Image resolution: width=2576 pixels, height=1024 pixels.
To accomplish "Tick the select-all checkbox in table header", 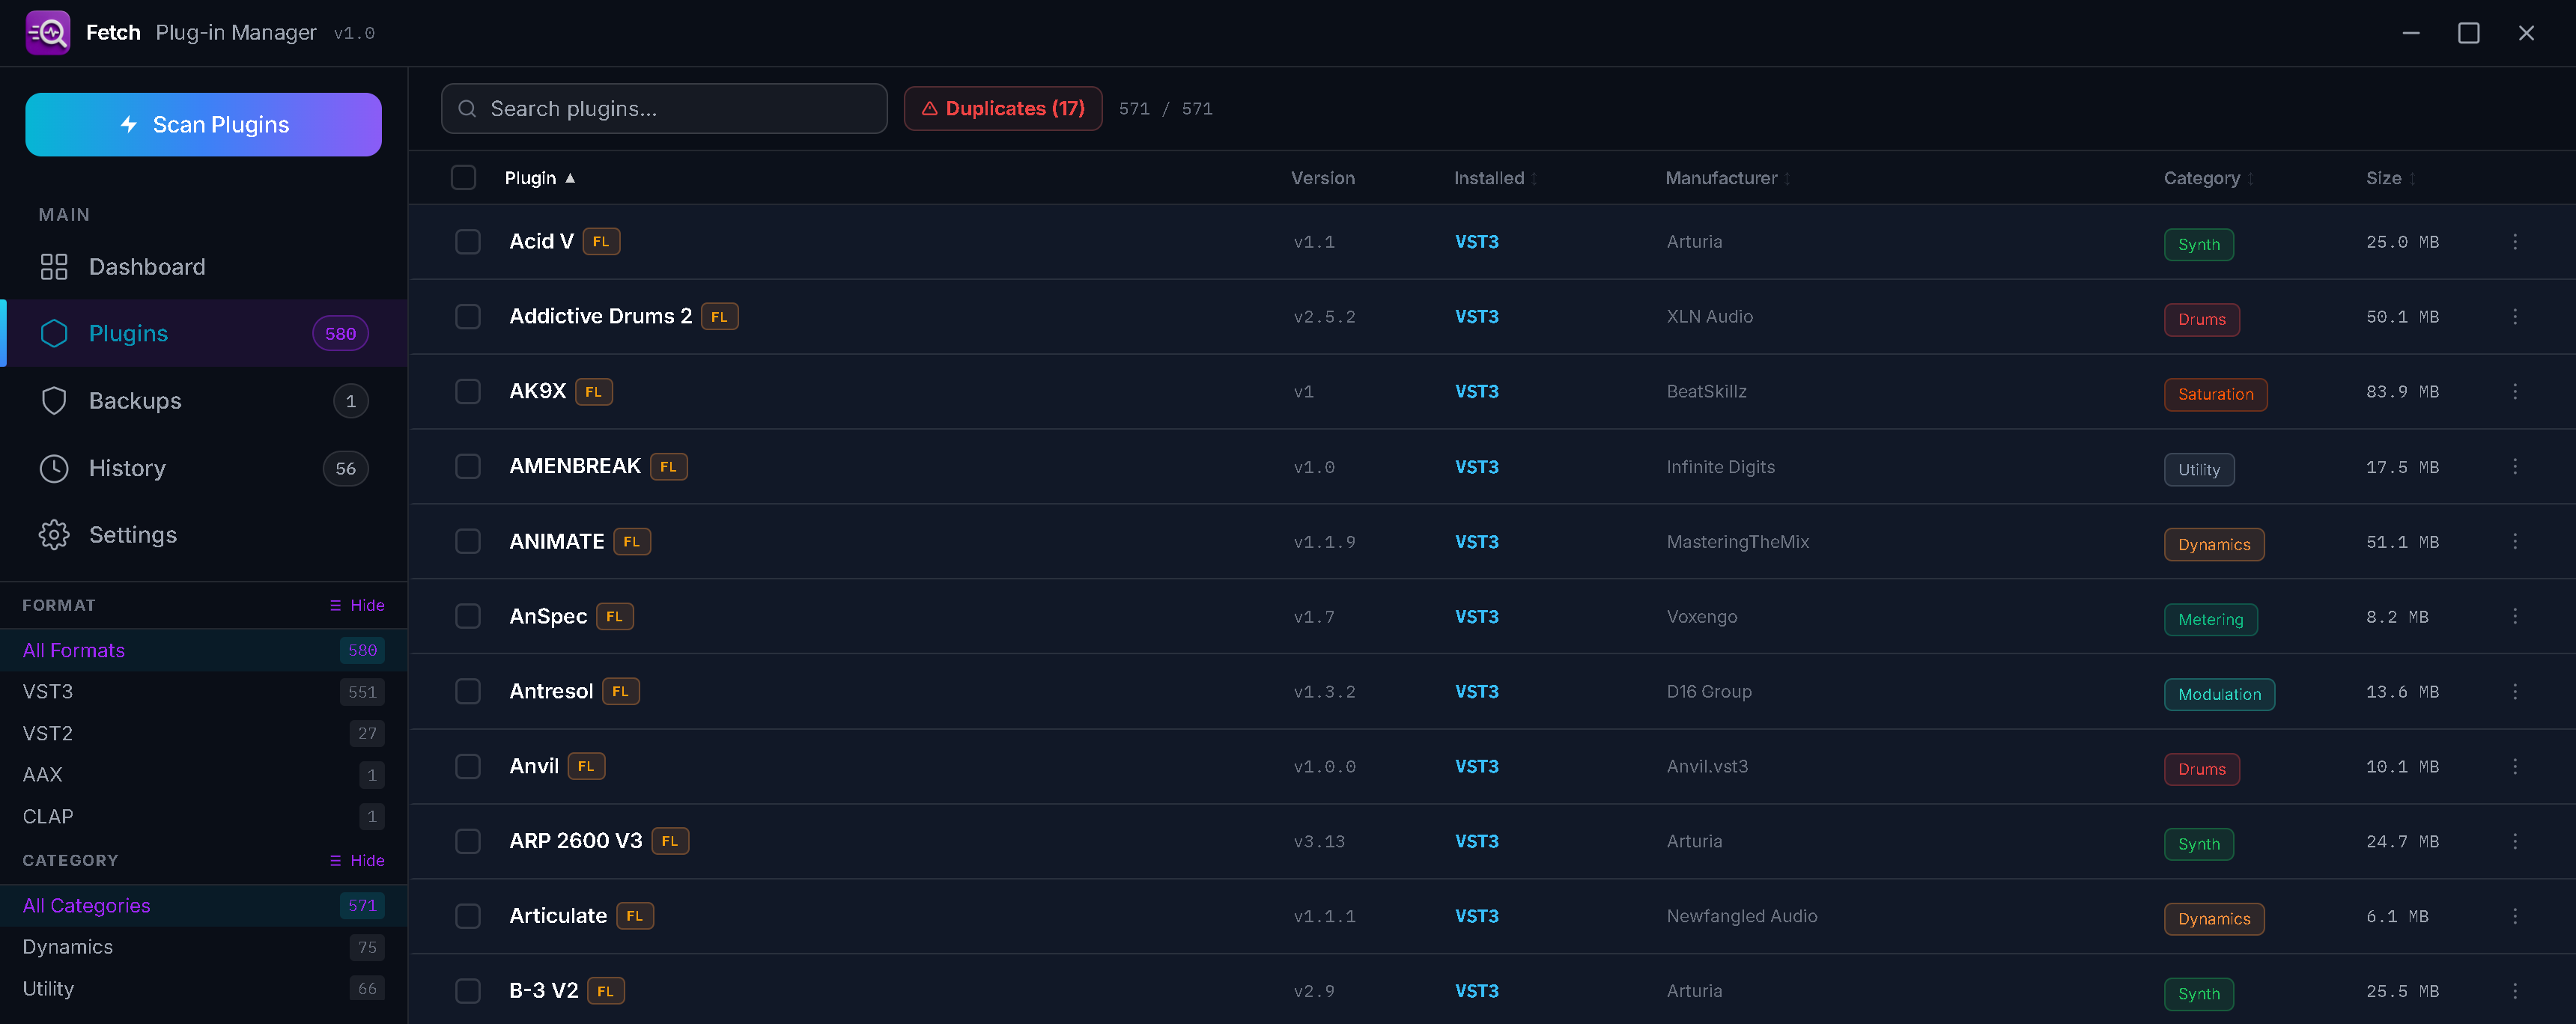I will point(463,178).
